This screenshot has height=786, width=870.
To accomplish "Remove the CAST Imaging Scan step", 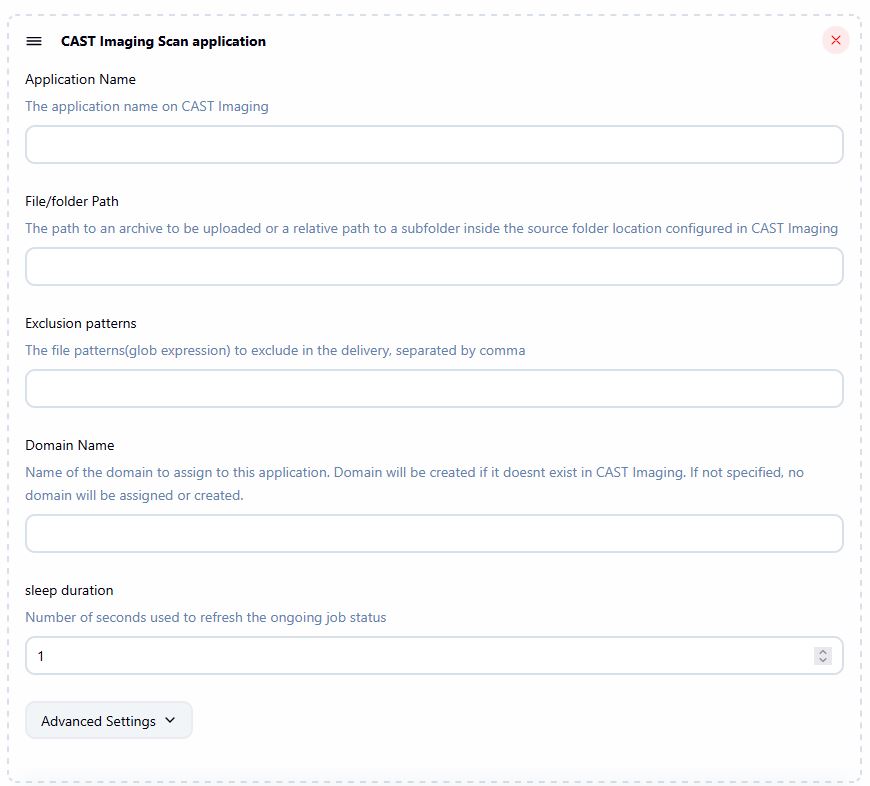I will [x=836, y=40].
